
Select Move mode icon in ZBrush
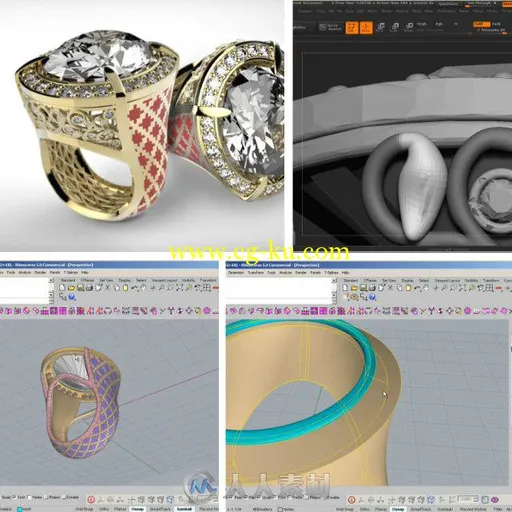tap(381, 27)
